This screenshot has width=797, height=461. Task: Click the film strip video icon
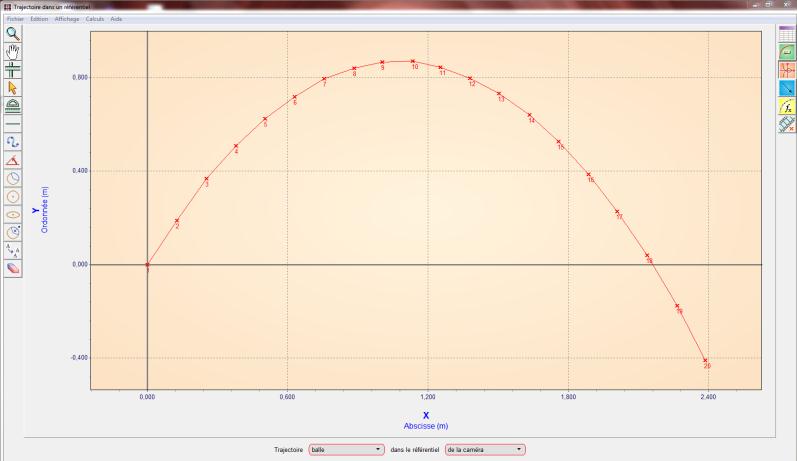click(786, 124)
